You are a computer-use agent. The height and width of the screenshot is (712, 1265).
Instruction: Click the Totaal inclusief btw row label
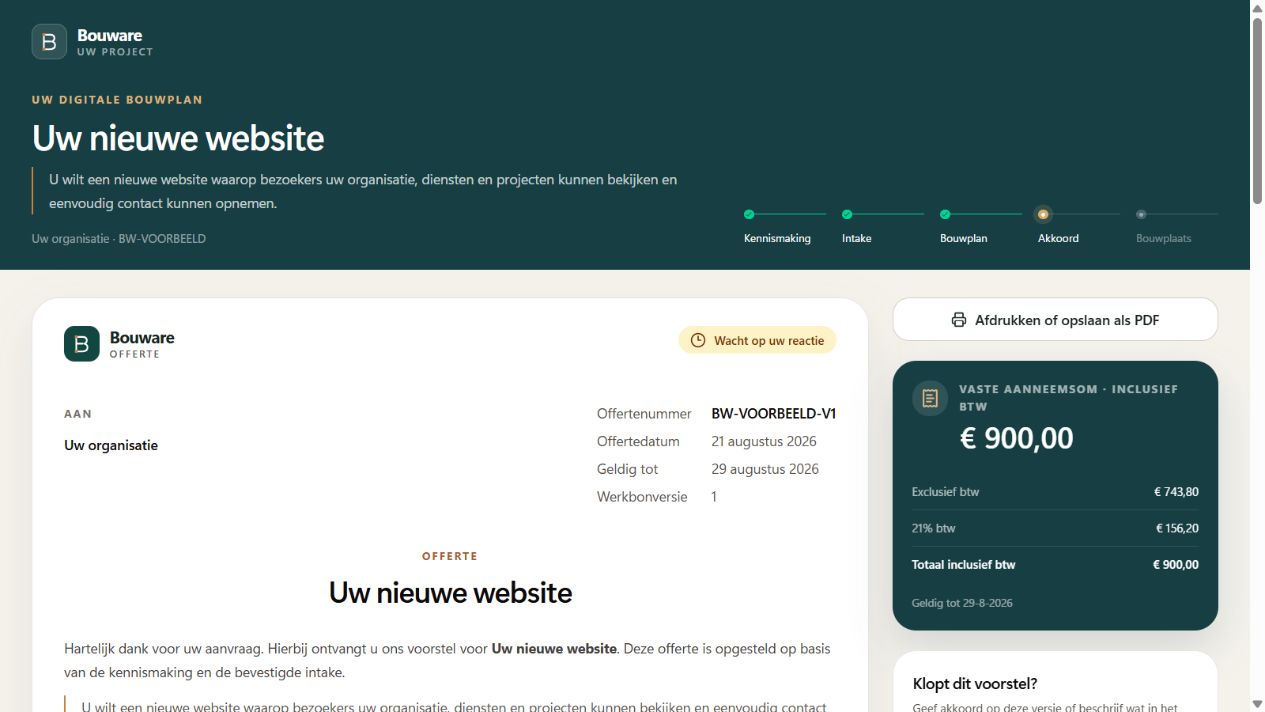963,565
